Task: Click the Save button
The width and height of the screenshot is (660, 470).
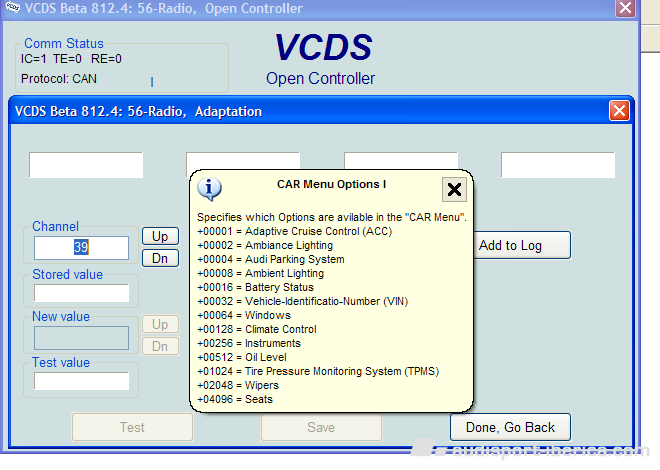Action: coord(321,427)
